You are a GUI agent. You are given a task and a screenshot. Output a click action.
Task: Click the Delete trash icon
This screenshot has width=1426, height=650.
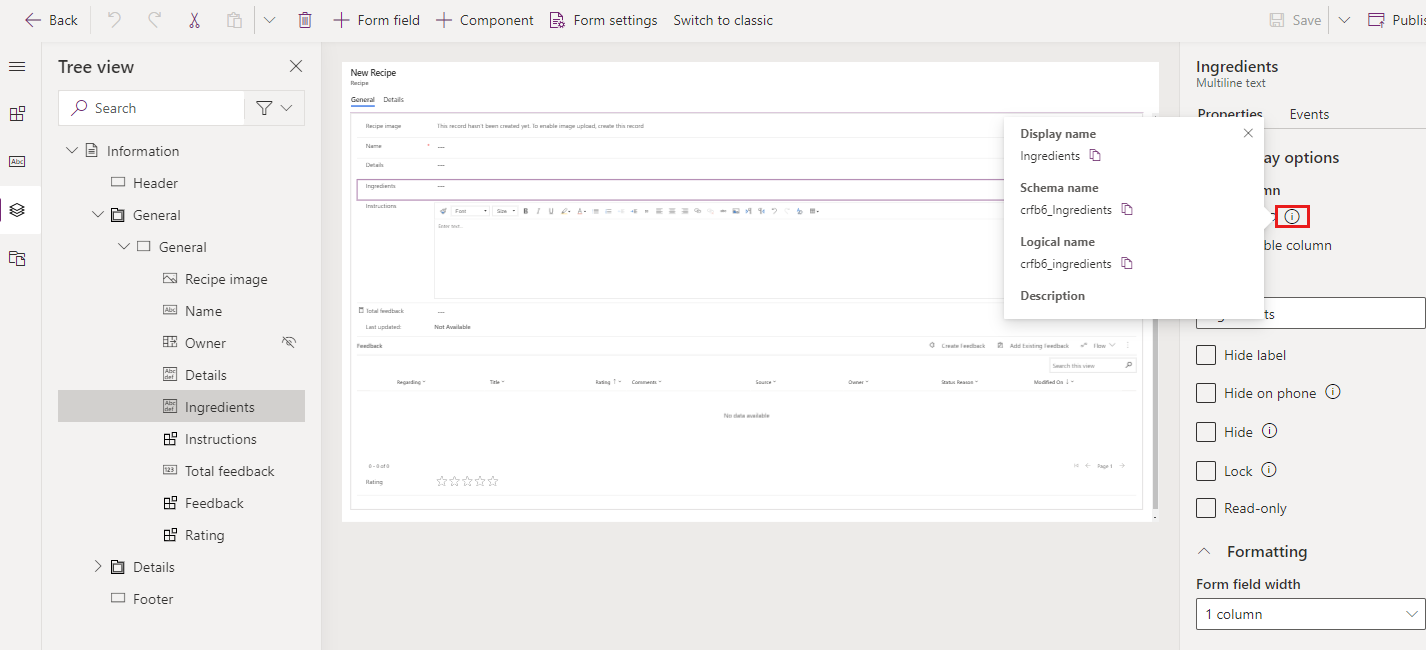(x=305, y=20)
